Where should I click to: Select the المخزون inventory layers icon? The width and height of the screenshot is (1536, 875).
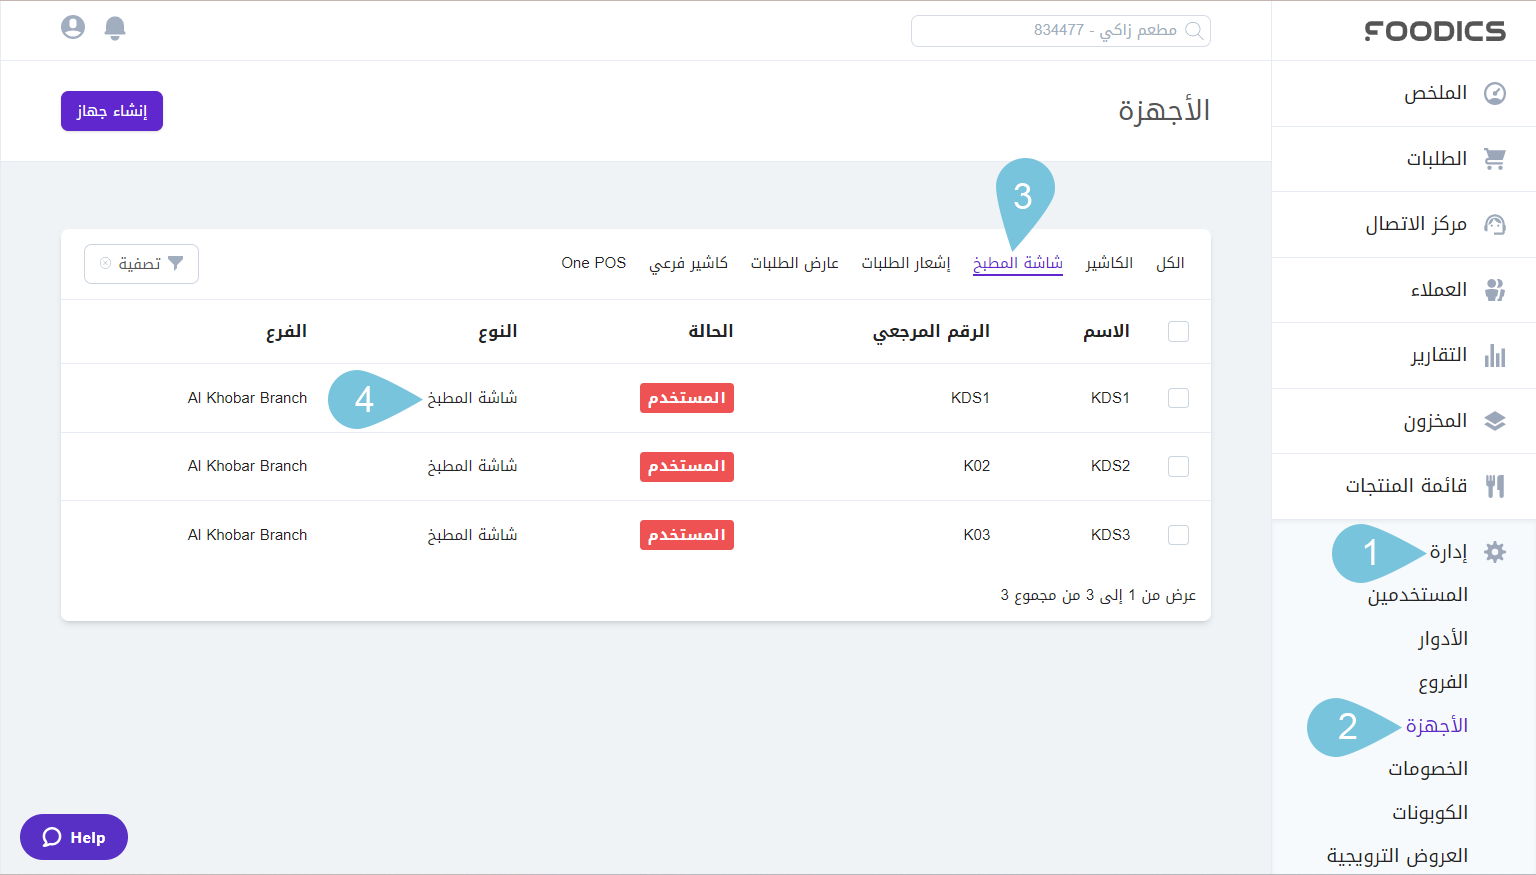tap(1495, 420)
